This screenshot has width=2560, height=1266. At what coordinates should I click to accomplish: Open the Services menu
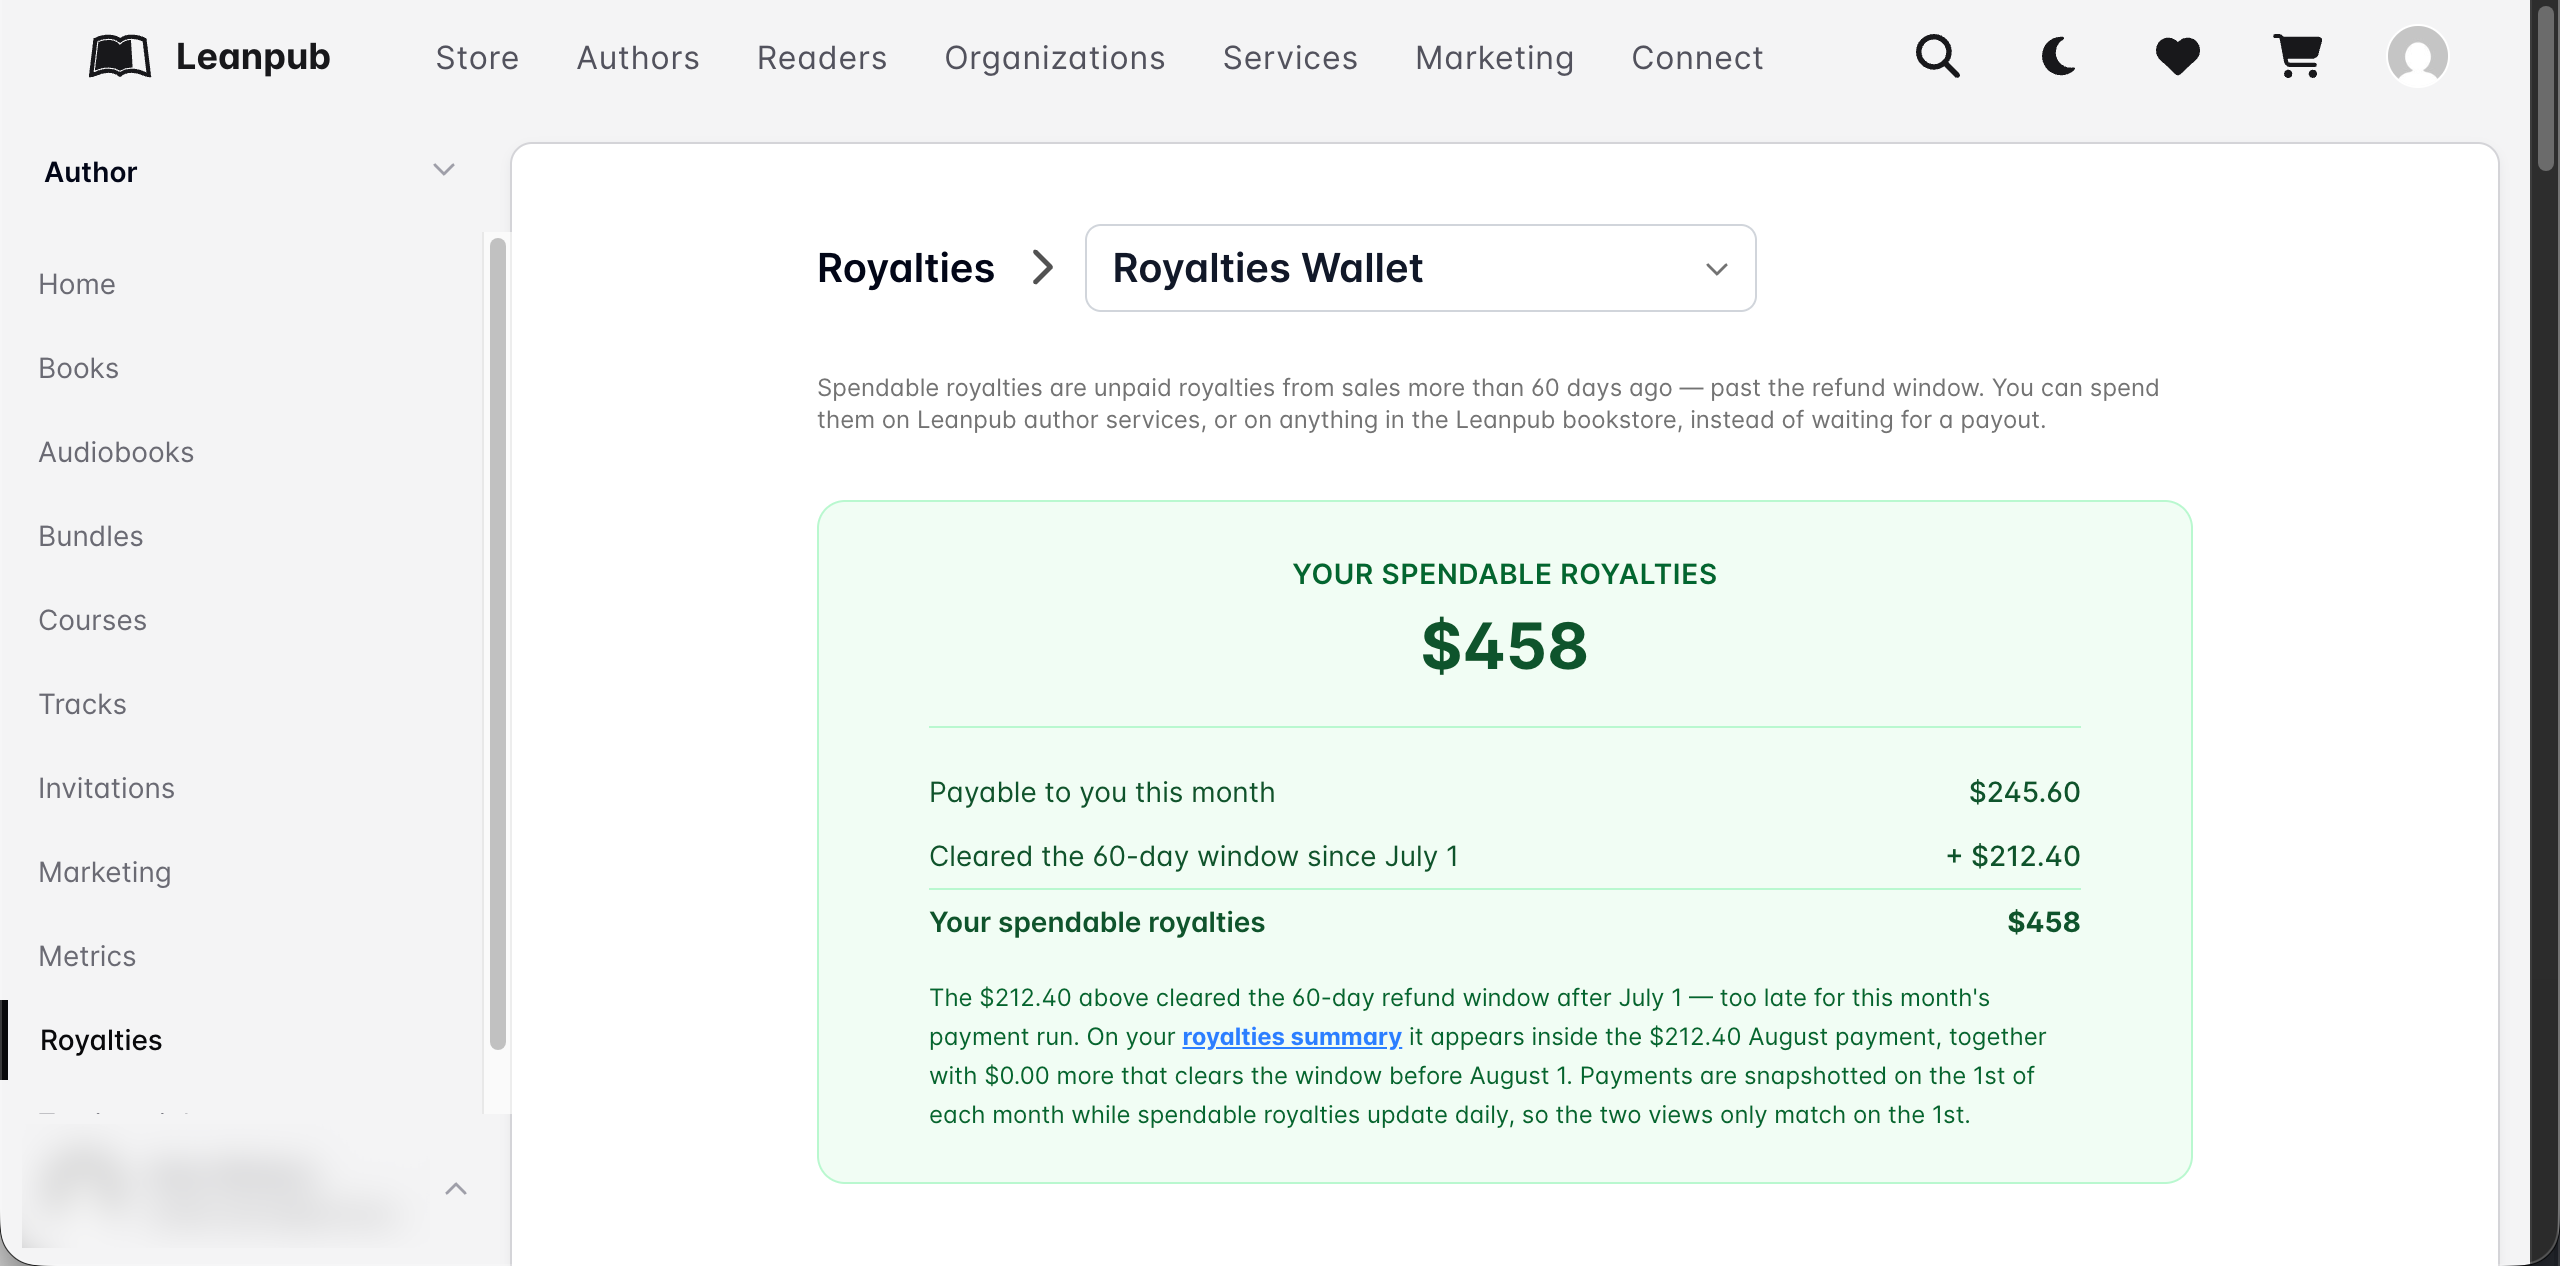click(x=1290, y=57)
